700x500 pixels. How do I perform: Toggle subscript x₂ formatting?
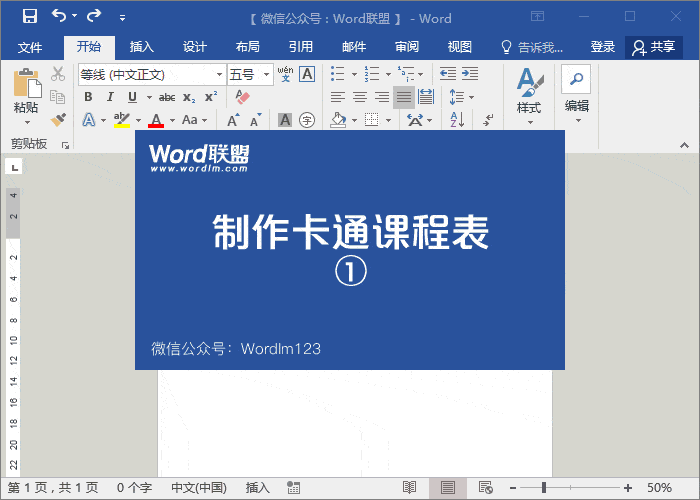(x=189, y=97)
